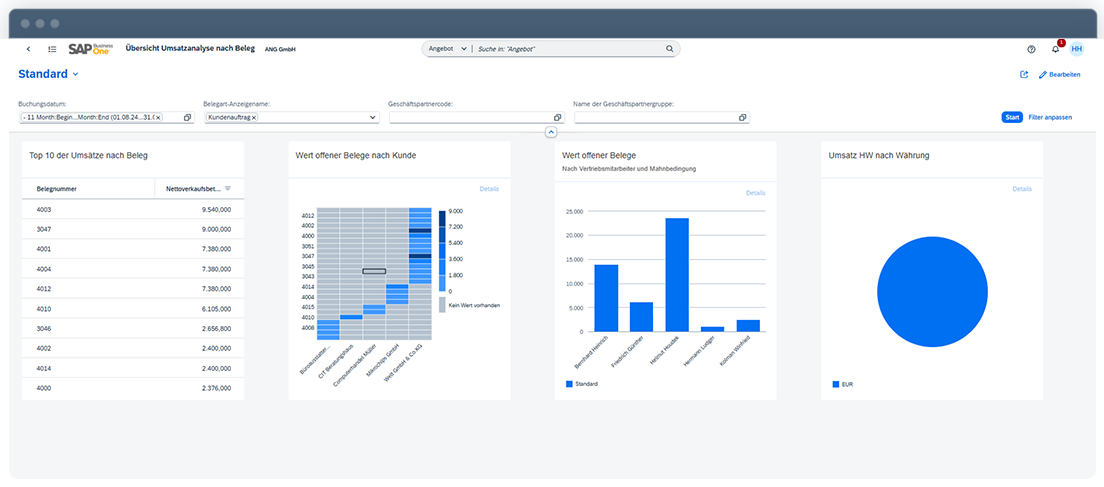Collapse the filter bar header

point(551,132)
